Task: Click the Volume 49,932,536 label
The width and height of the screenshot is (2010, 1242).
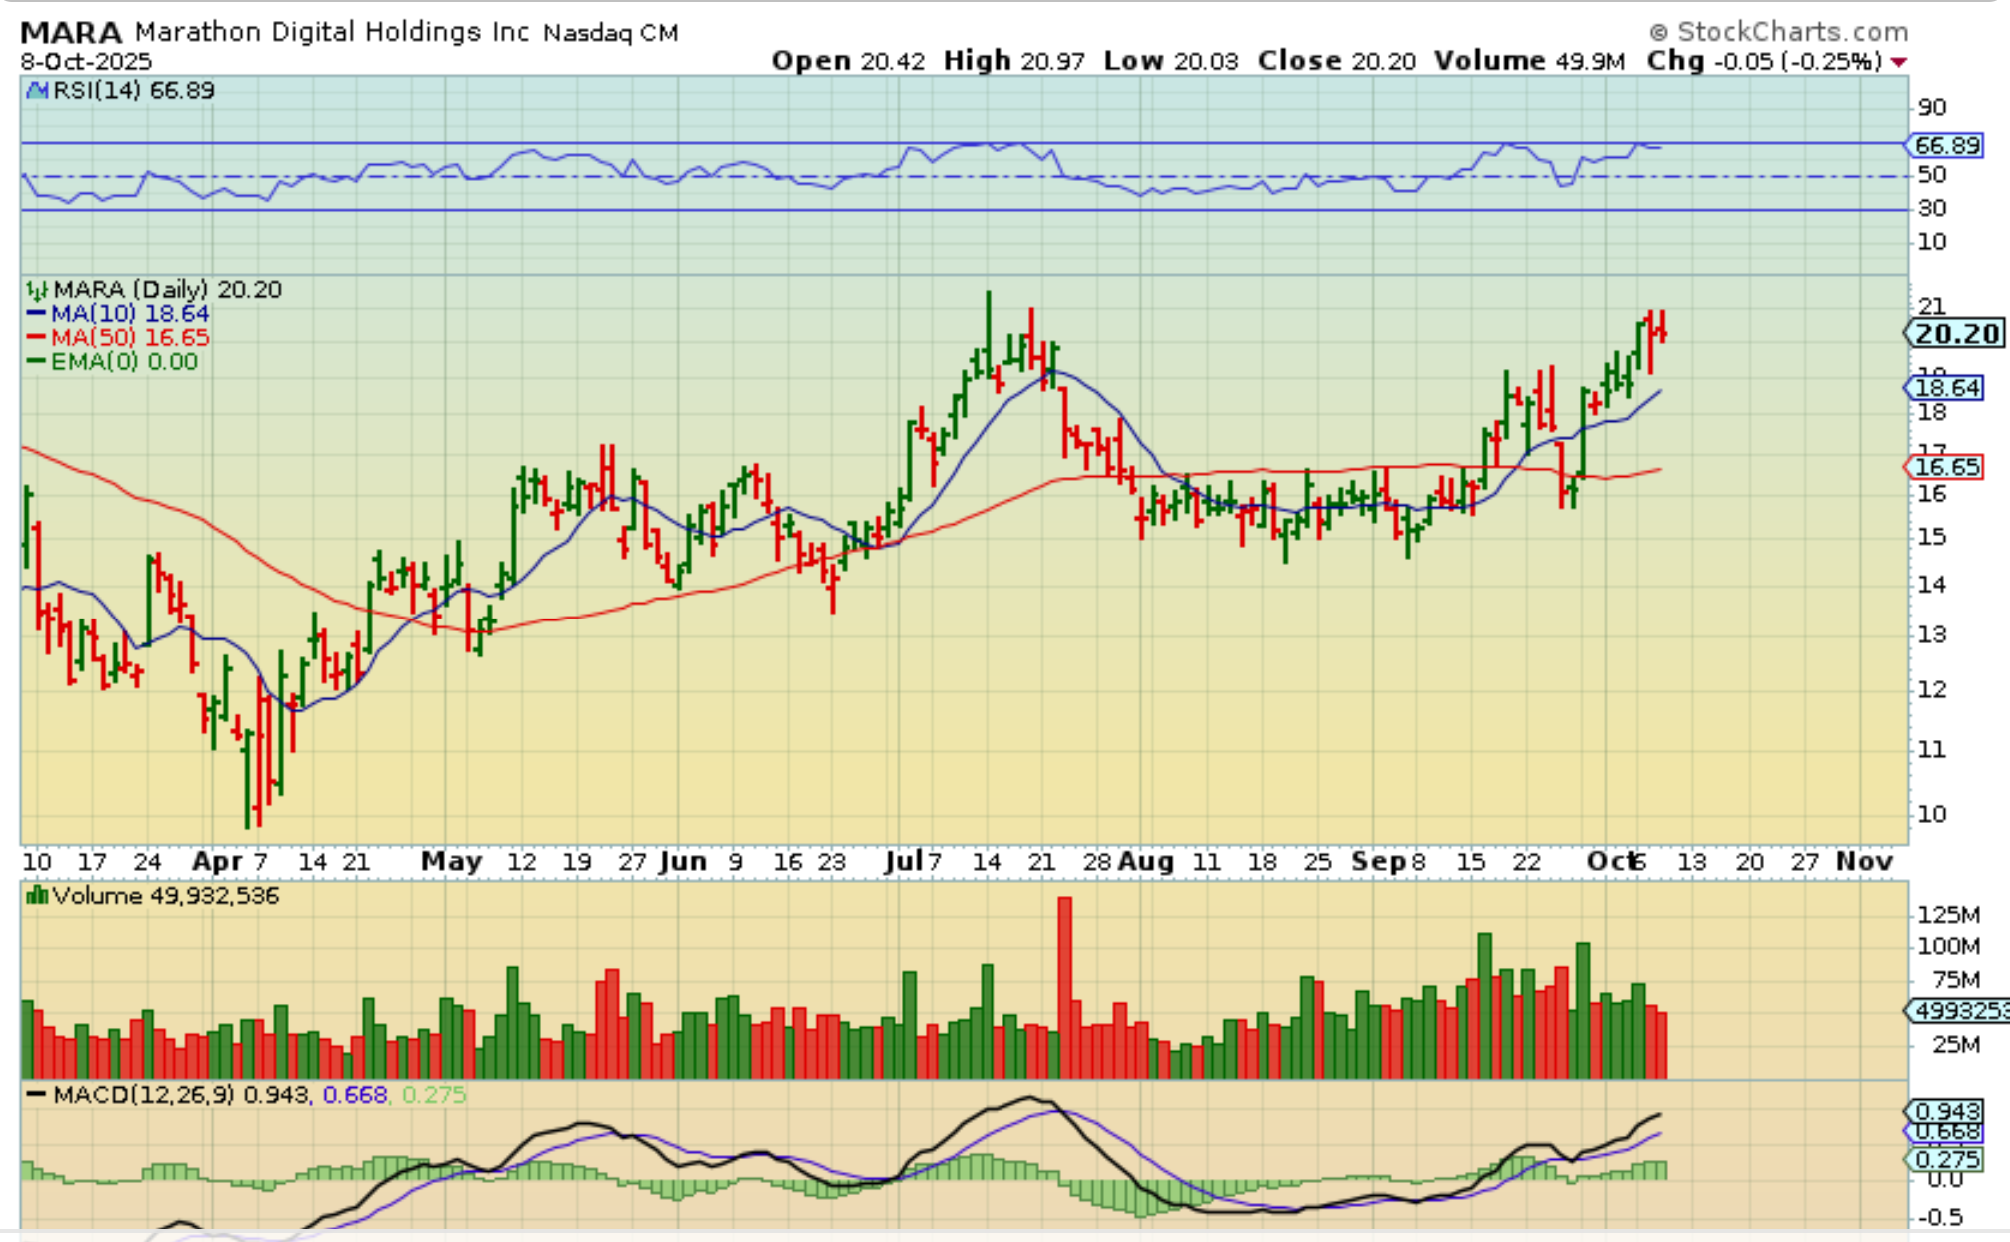Action: click(165, 896)
